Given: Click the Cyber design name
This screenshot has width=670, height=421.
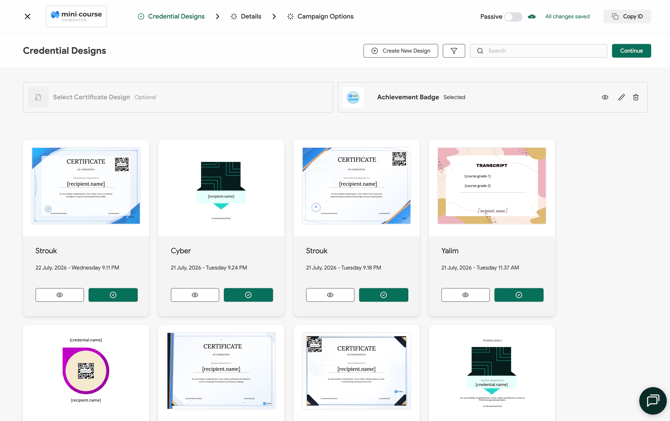Looking at the screenshot, I should click(181, 251).
